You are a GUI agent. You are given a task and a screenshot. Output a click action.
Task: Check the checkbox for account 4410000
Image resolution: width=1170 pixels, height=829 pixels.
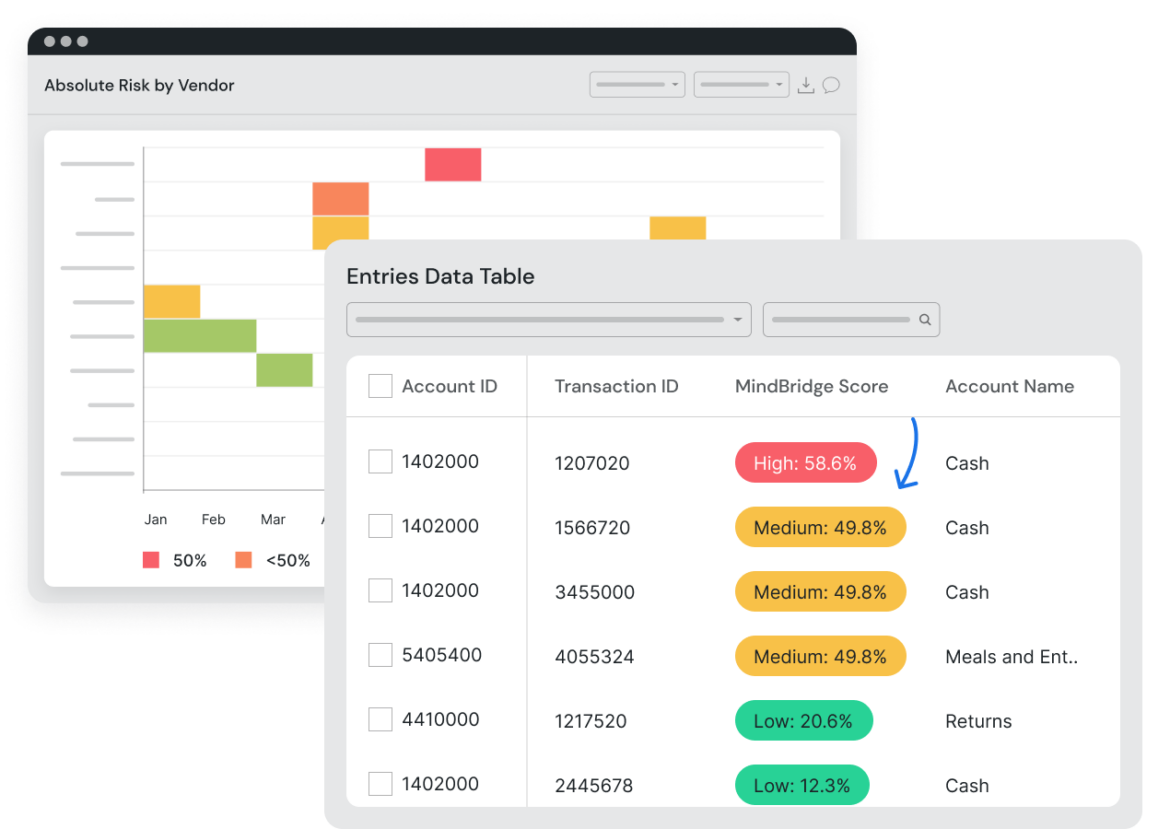tap(380, 719)
